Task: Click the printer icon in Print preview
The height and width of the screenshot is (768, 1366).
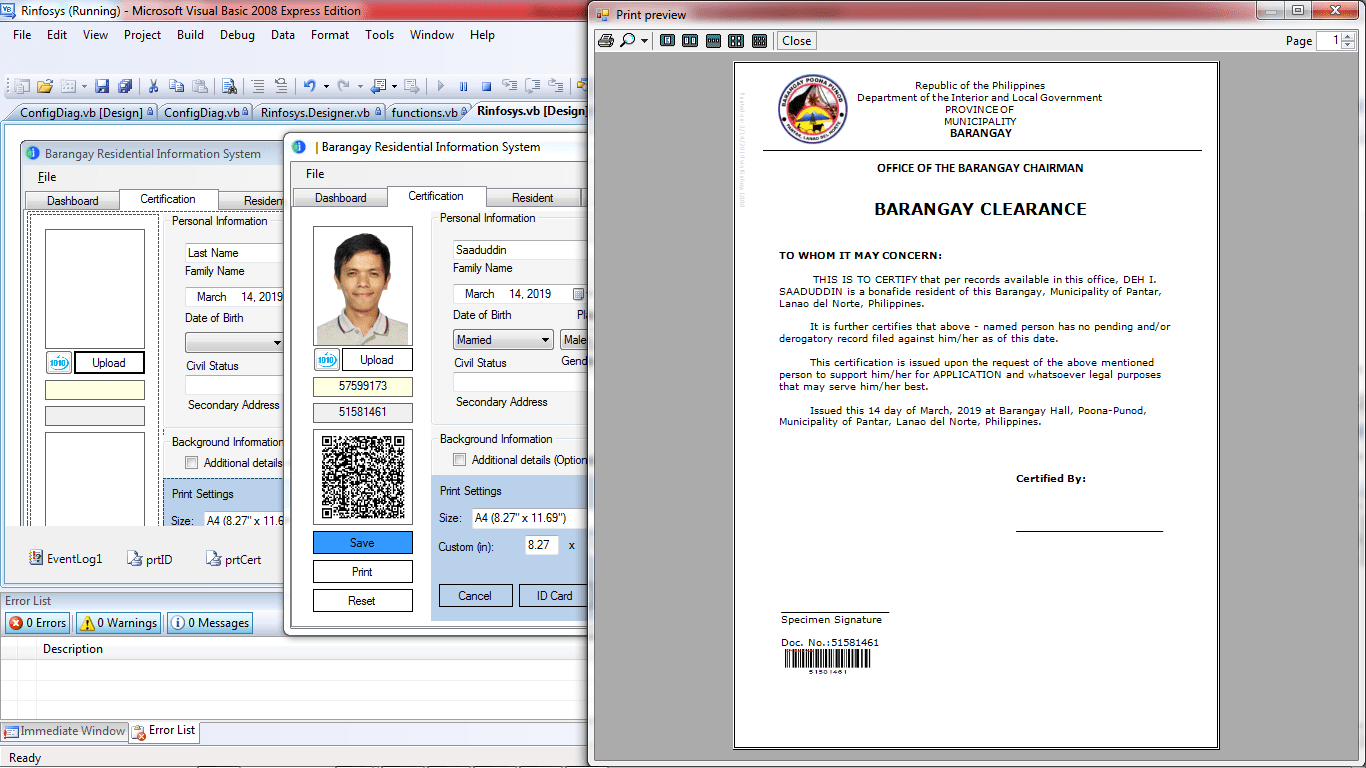Action: coord(605,41)
